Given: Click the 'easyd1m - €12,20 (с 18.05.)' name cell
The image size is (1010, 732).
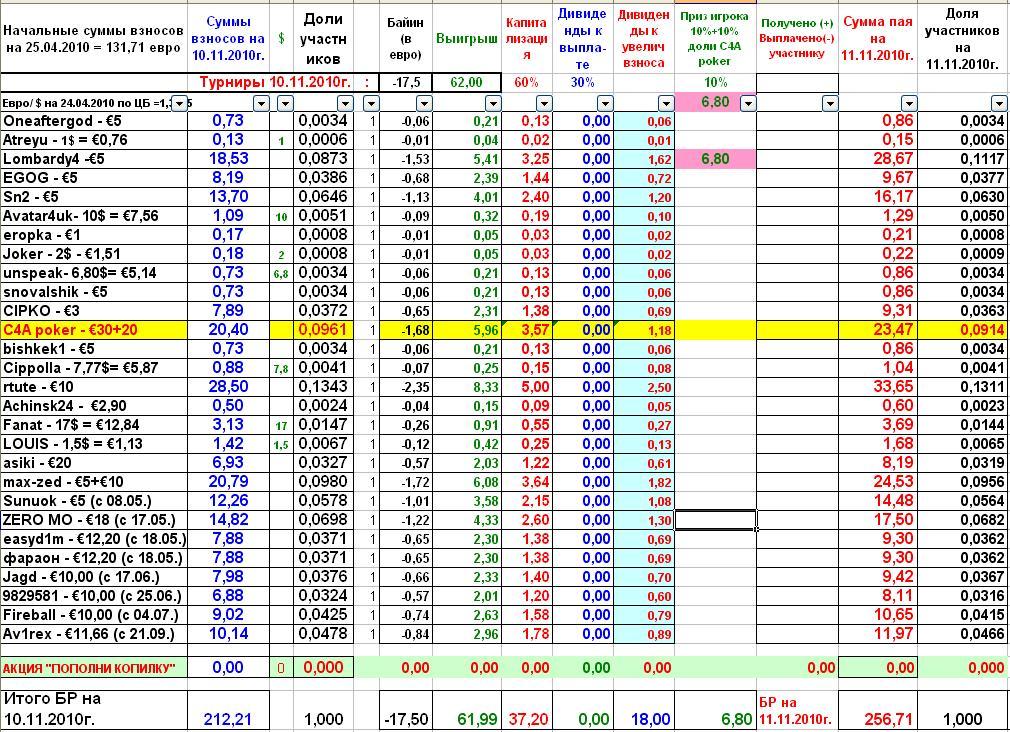Looking at the screenshot, I should (x=95, y=539).
